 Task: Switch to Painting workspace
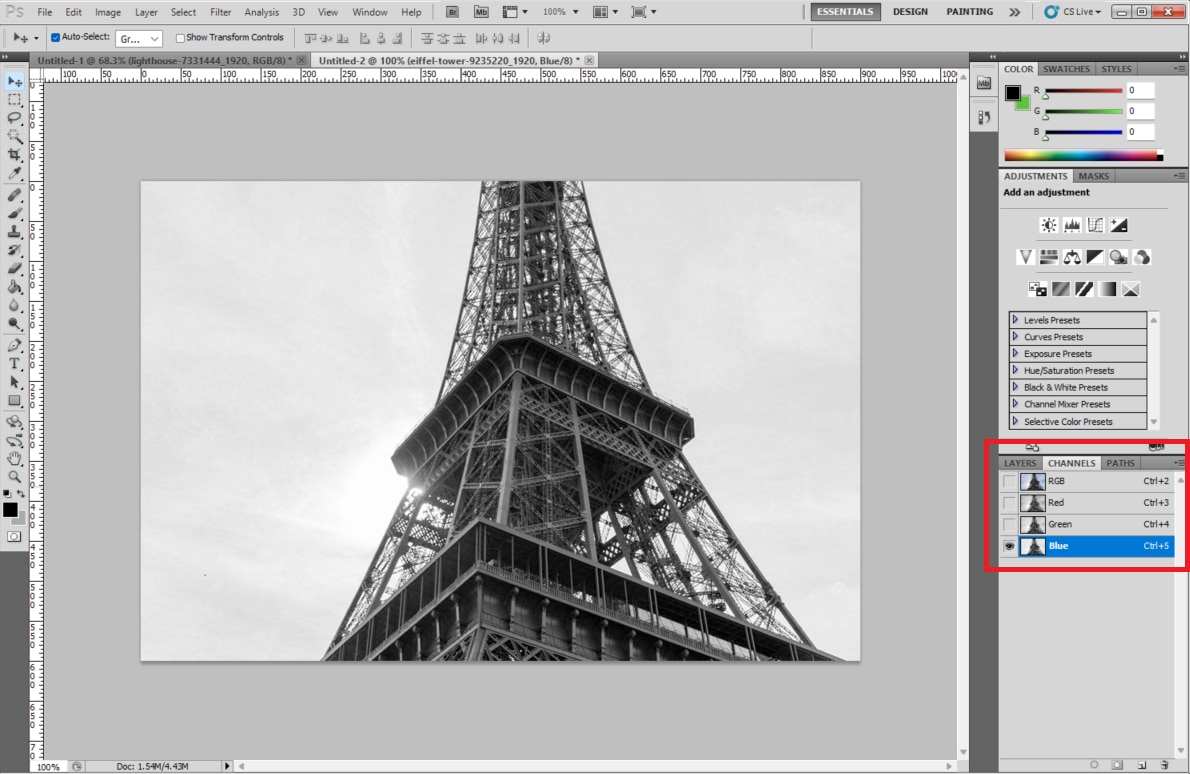(x=970, y=12)
